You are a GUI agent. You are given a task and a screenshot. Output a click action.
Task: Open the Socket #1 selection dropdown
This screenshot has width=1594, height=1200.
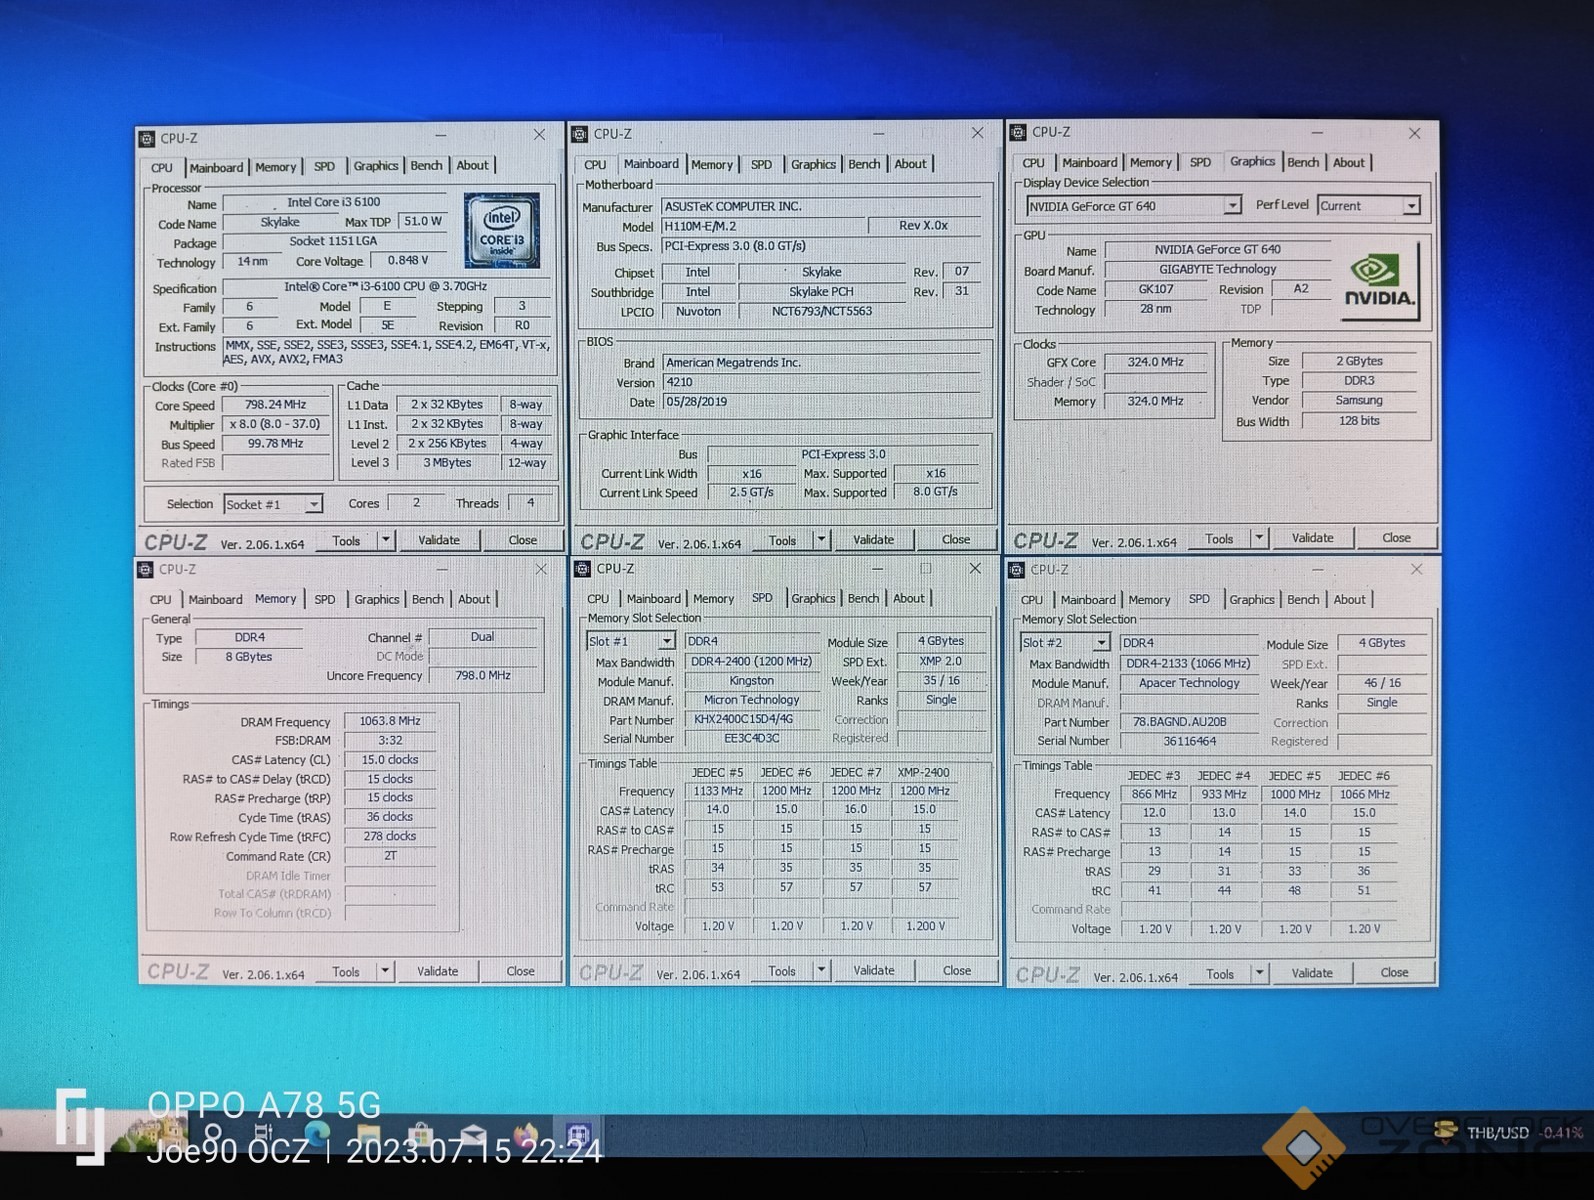(x=313, y=505)
